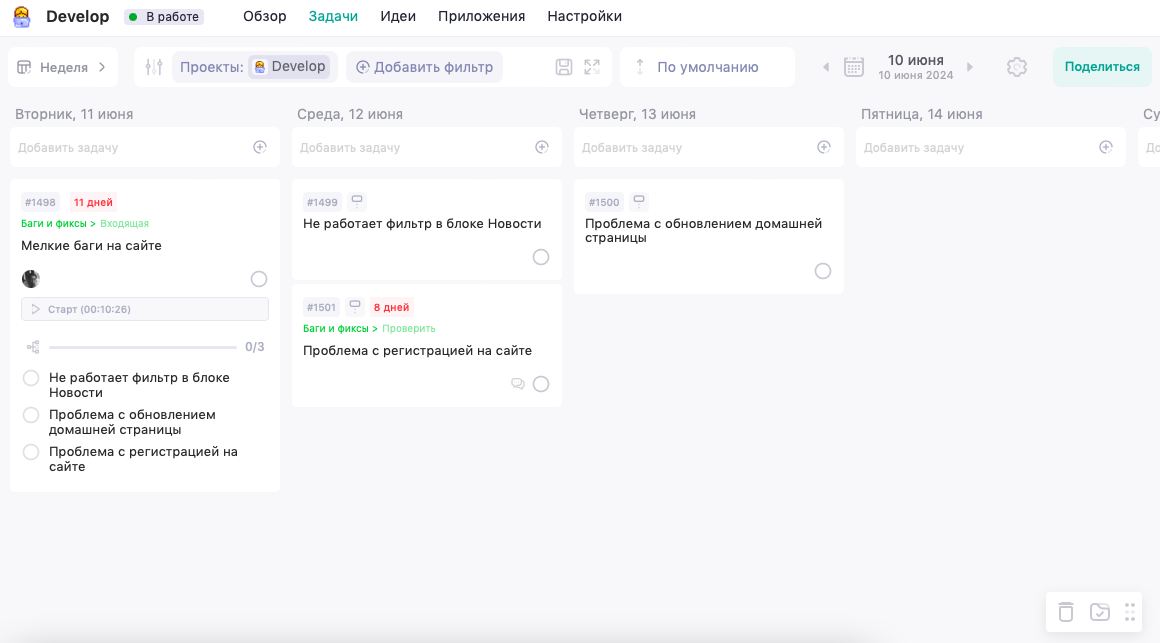1160x643 pixels.
Task: Click the 0/3 subtask progress bar on #1498
Action: (x=143, y=347)
